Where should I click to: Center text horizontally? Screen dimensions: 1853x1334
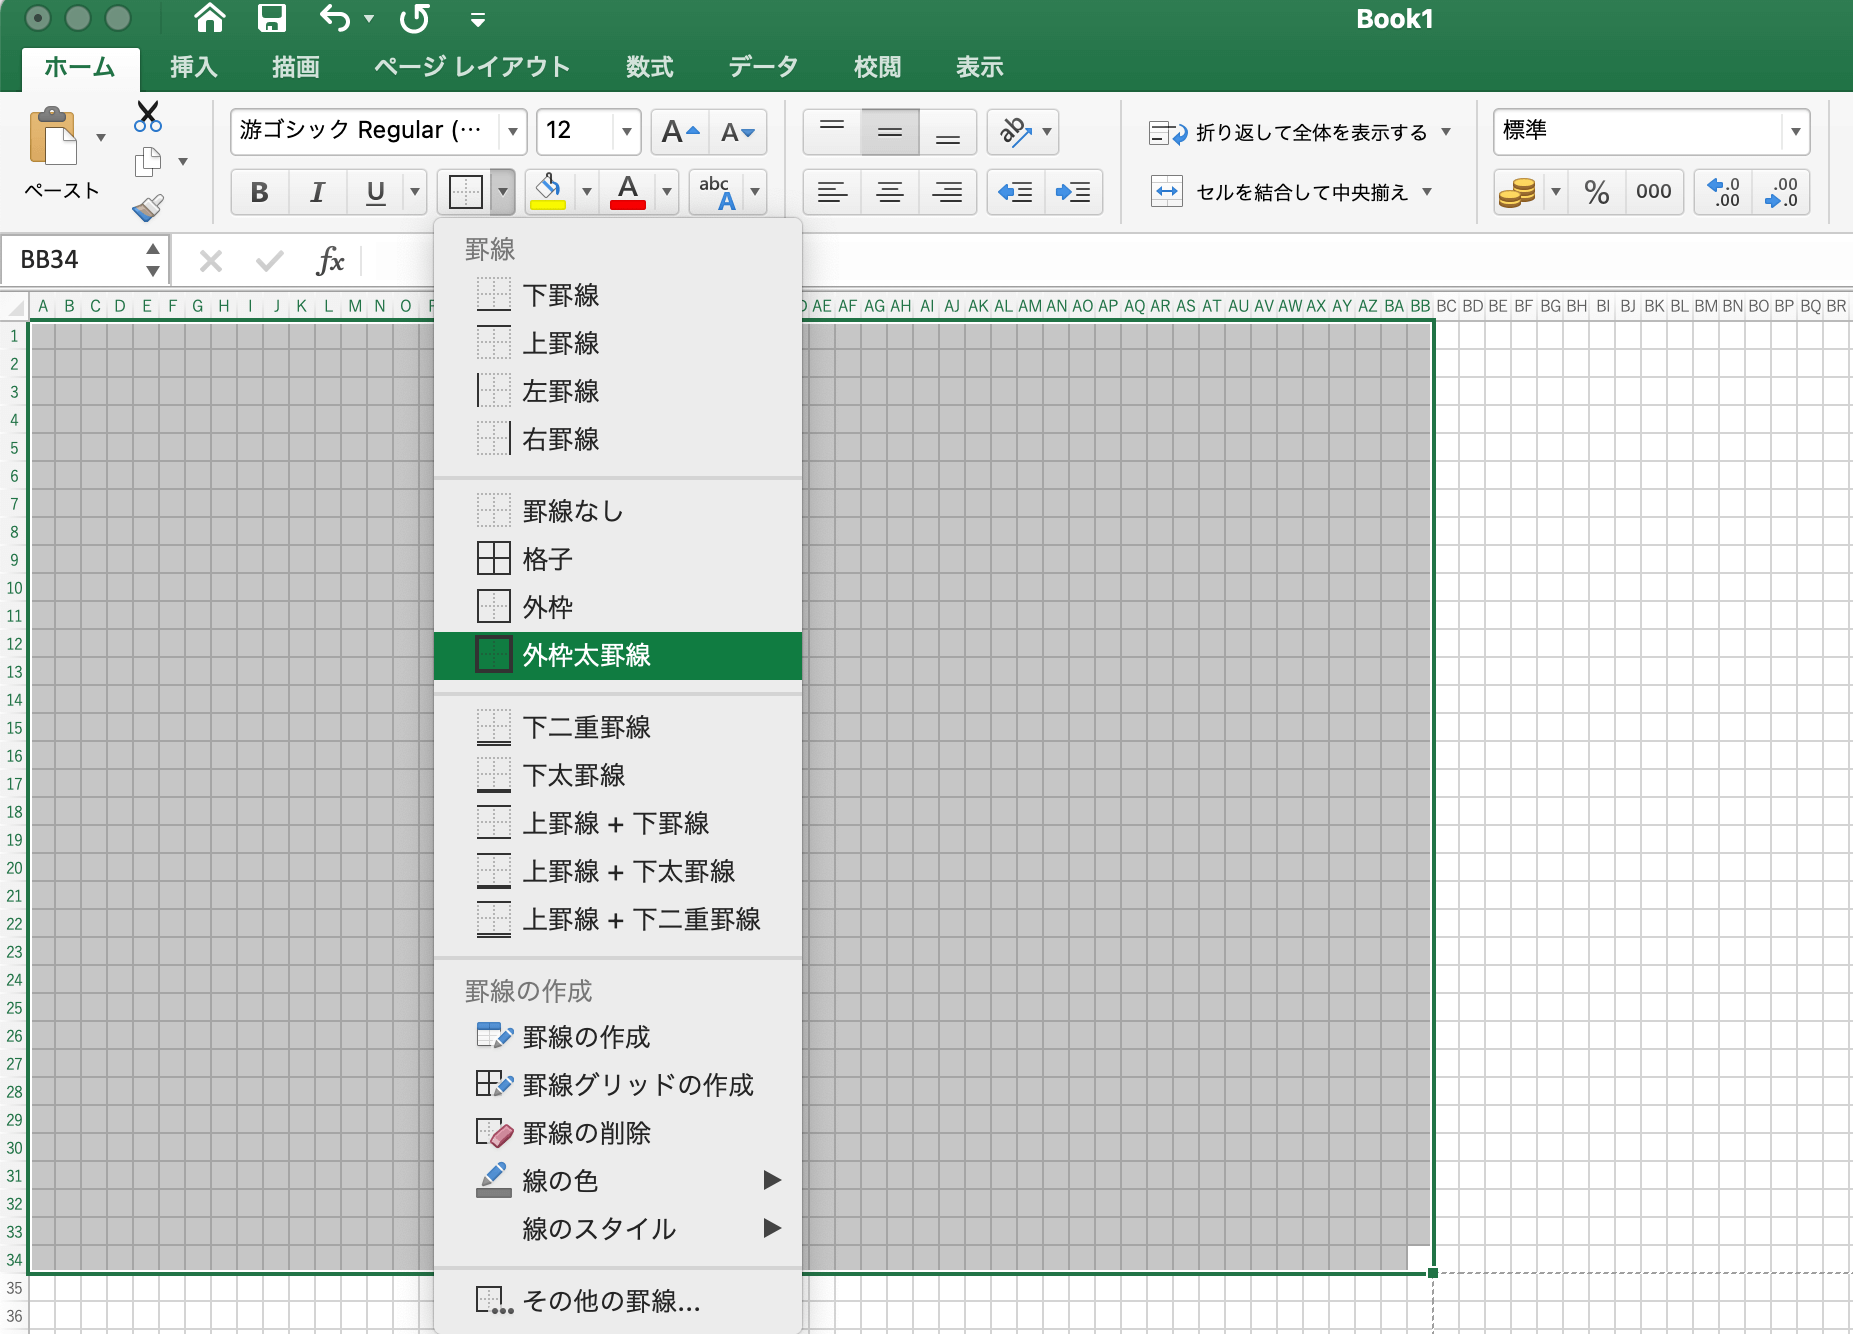(890, 192)
